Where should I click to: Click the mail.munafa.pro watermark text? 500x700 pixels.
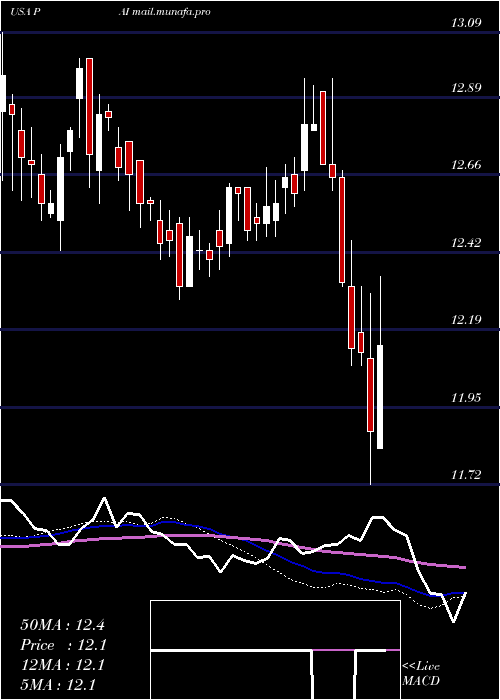point(171,12)
